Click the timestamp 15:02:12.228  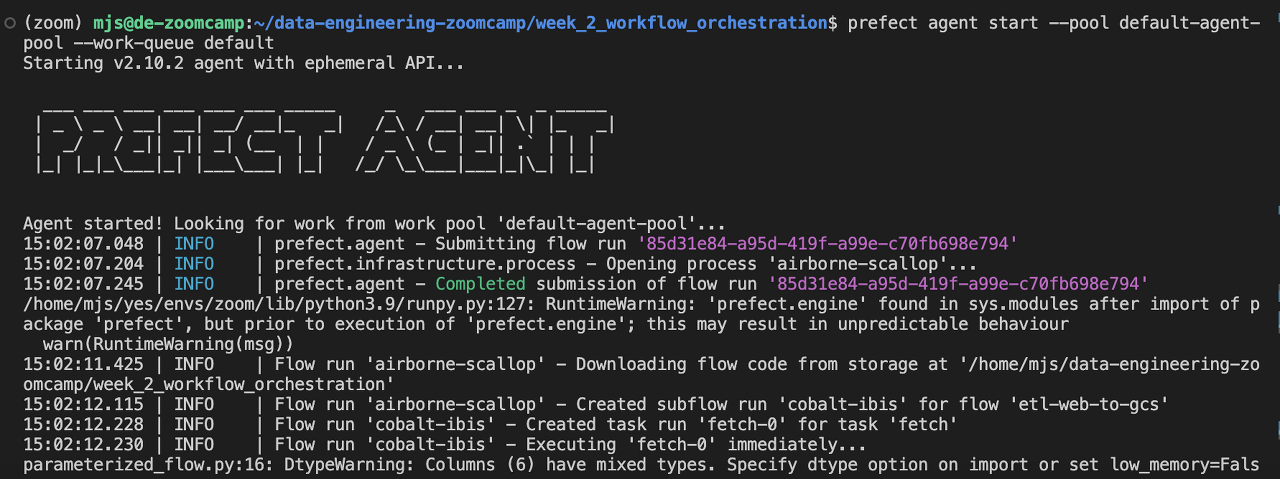(x=83, y=424)
